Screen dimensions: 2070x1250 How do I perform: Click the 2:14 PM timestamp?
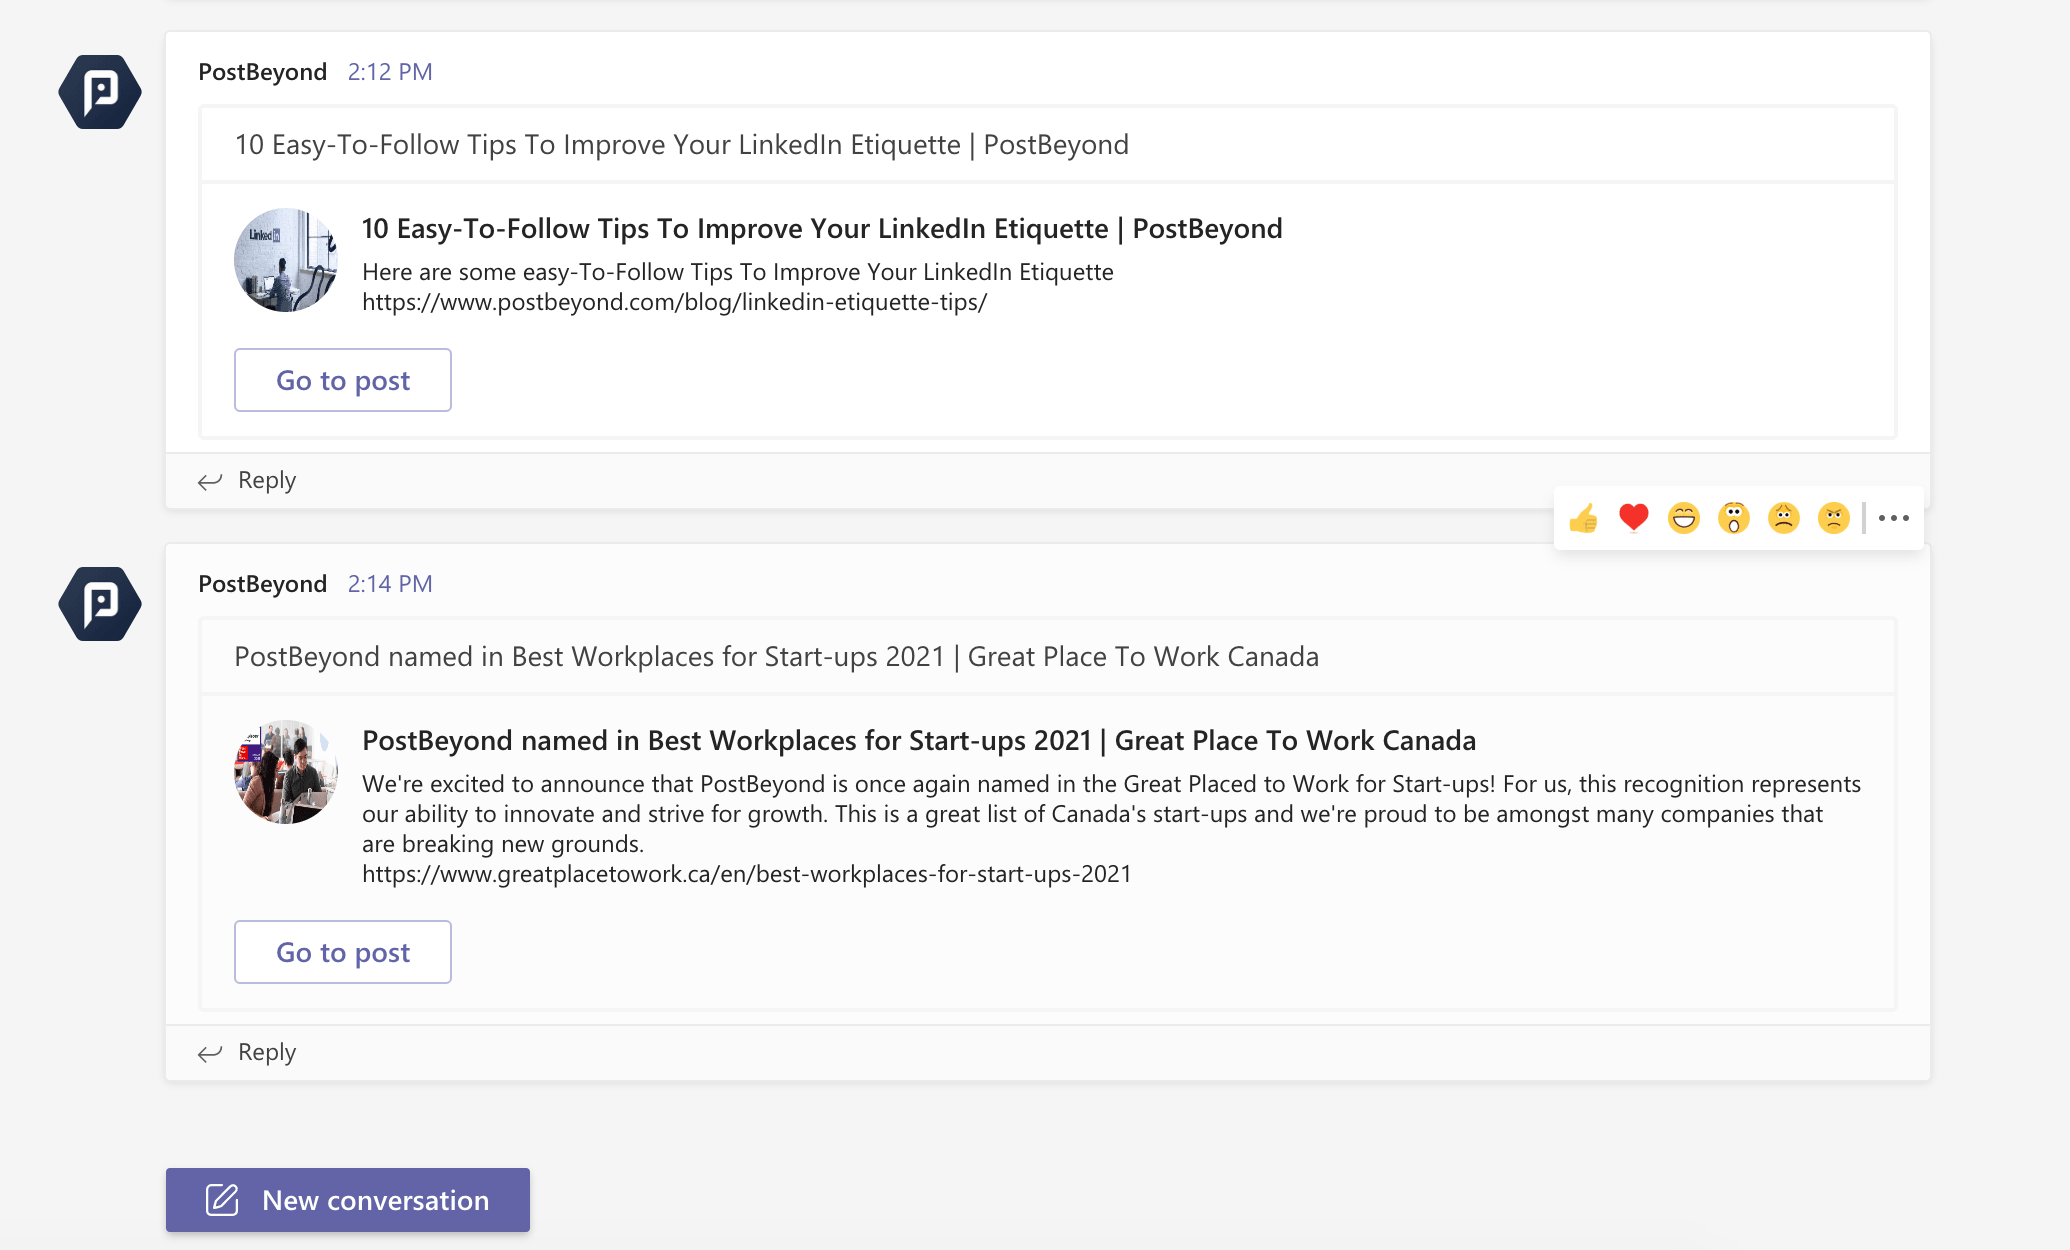point(390,584)
